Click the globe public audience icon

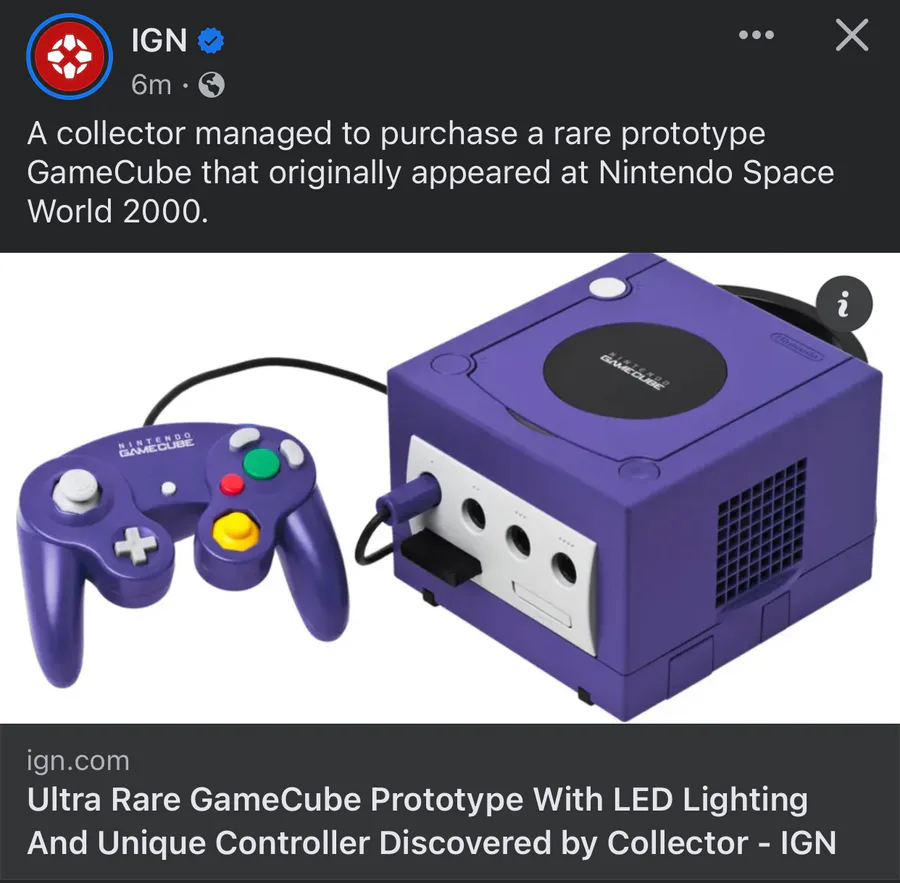(x=211, y=85)
